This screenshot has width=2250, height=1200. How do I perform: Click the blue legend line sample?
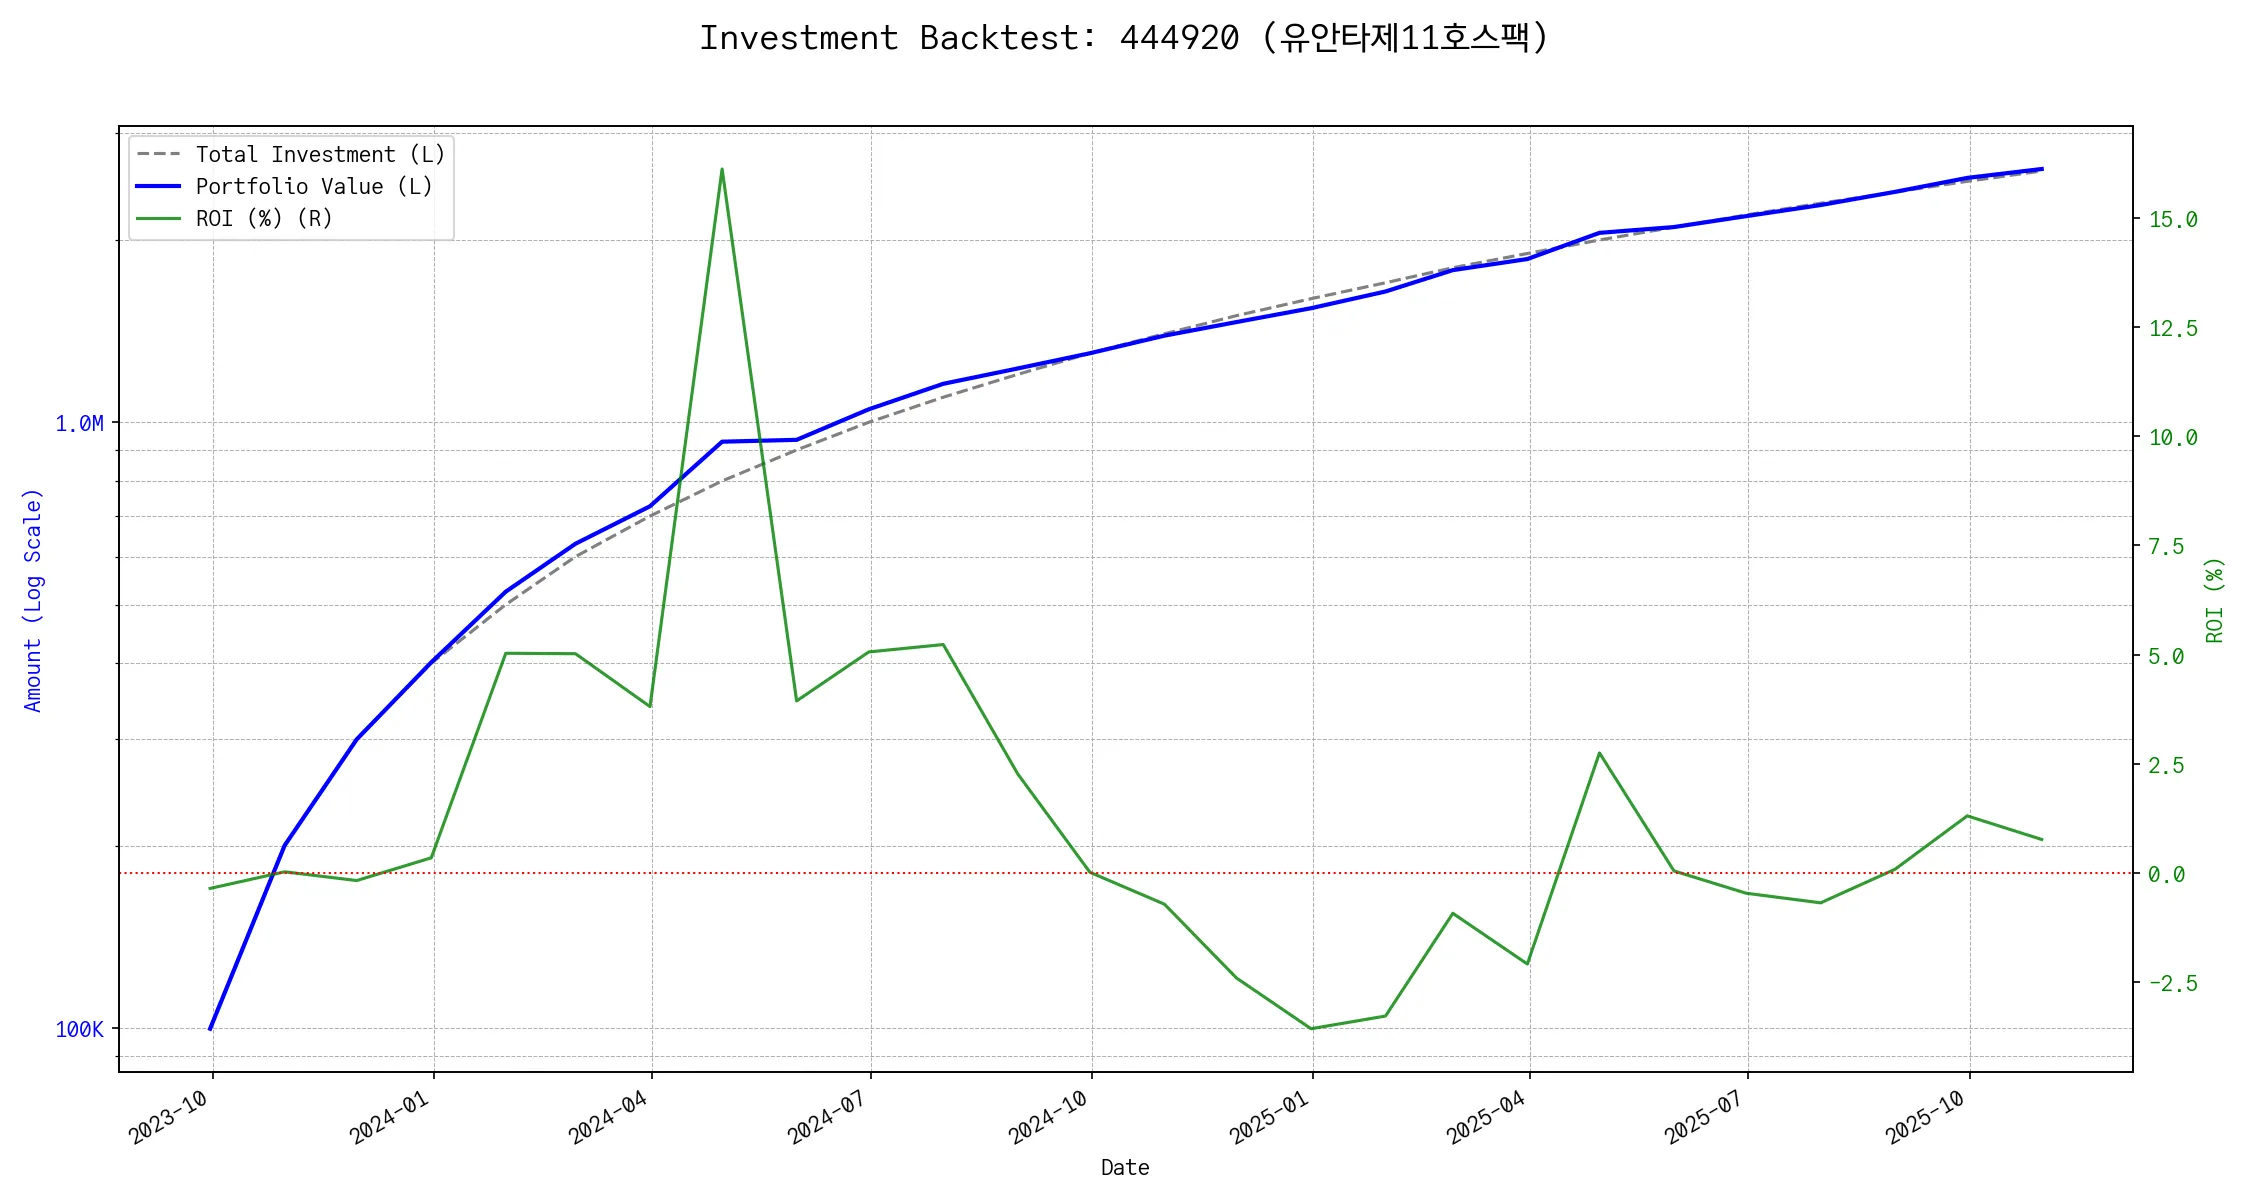pos(159,187)
